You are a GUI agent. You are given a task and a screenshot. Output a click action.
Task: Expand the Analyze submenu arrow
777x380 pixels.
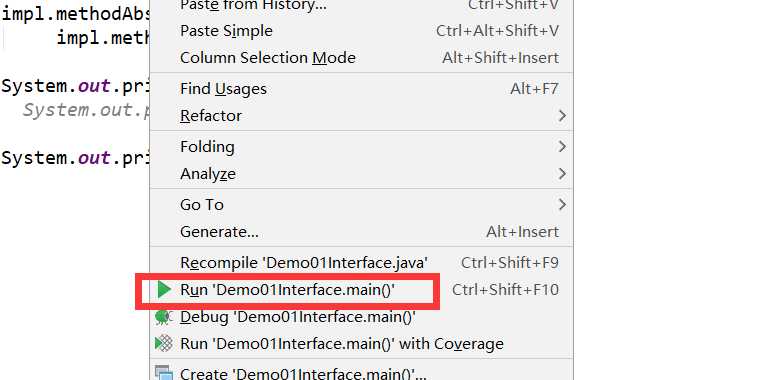coord(562,174)
